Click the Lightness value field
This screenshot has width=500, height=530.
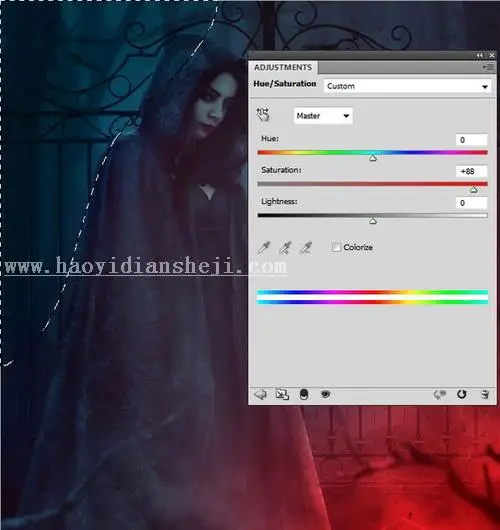[x=471, y=203]
